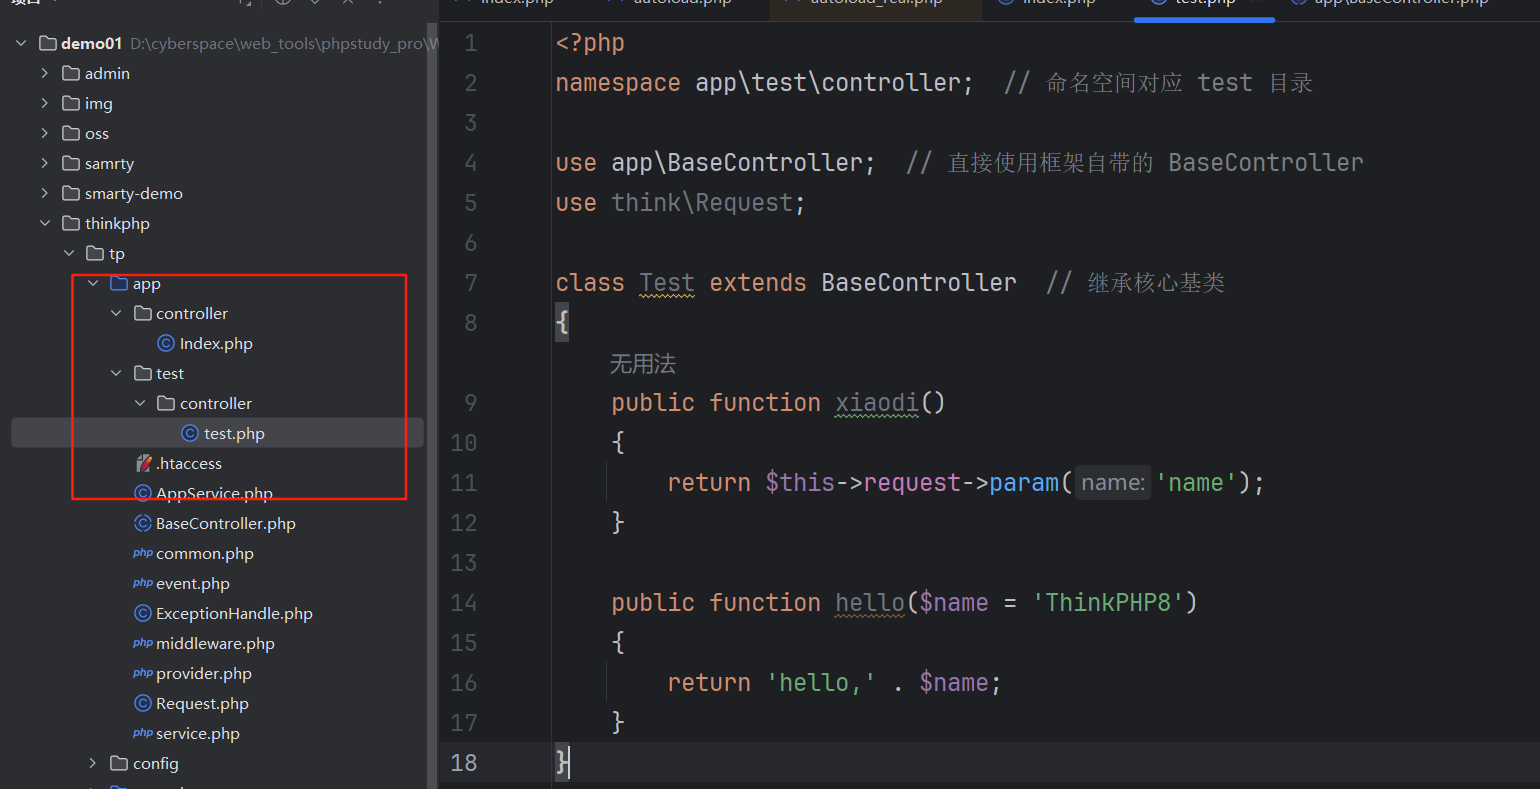Click line number 18 in the gutter

[464, 762]
